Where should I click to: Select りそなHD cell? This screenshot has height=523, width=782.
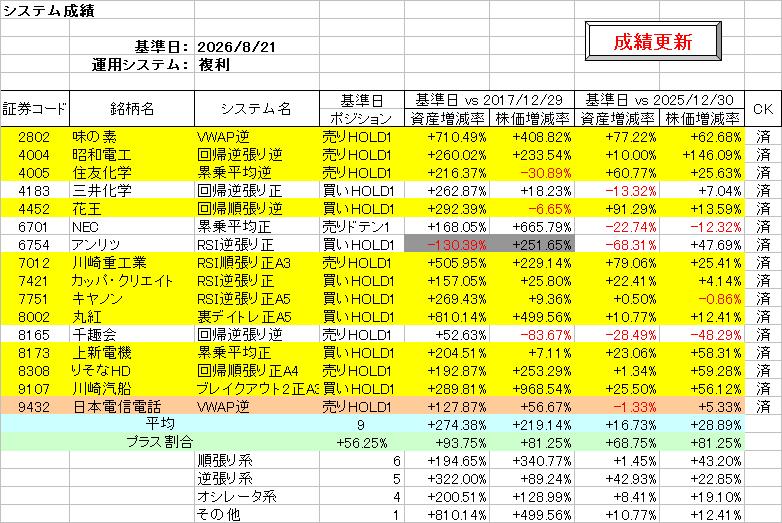[x=132, y=370]
